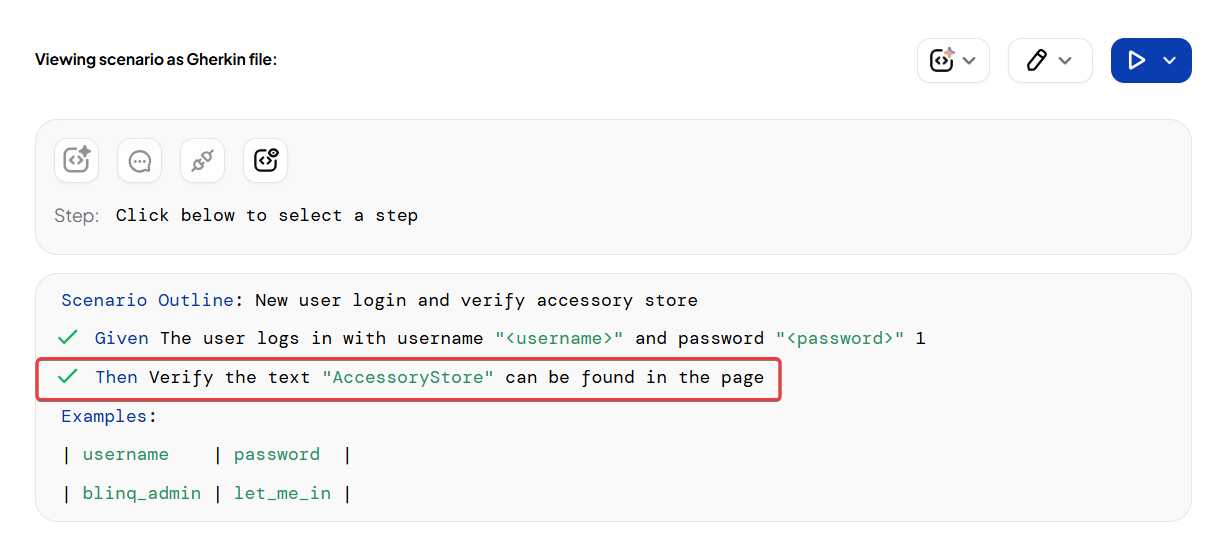Click green checkmark on the Given step
The width and height of the screenshot is (1223, 554).
point(68,338)
